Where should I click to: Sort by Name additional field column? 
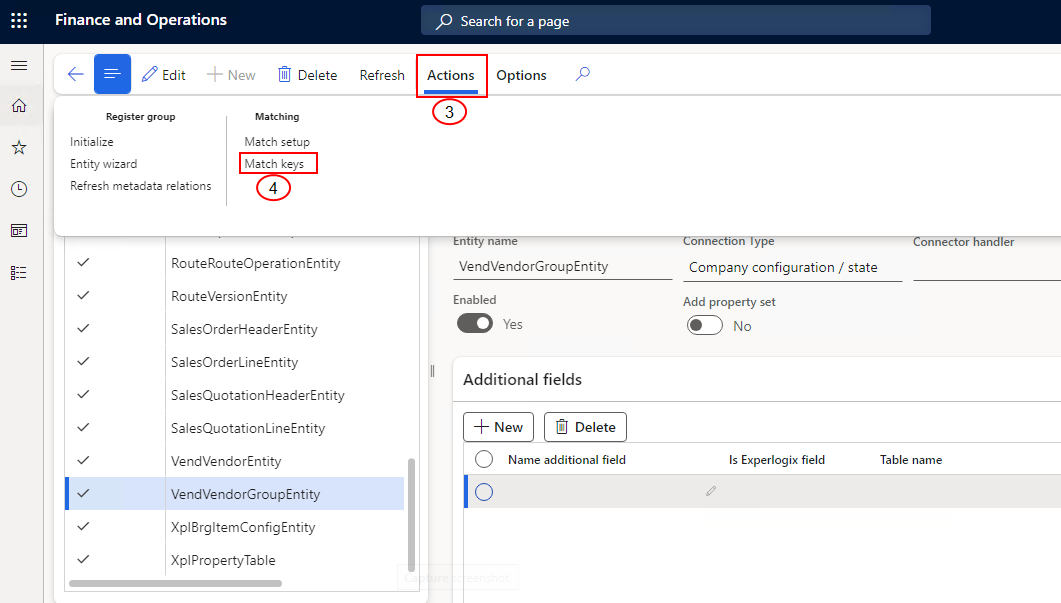(x=567, y=460)
